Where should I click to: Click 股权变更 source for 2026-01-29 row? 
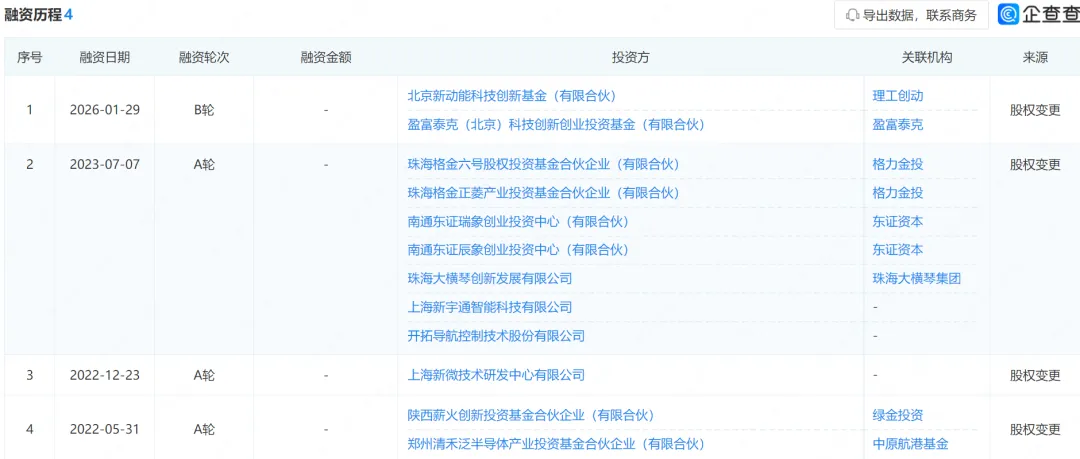(1035, 110)
